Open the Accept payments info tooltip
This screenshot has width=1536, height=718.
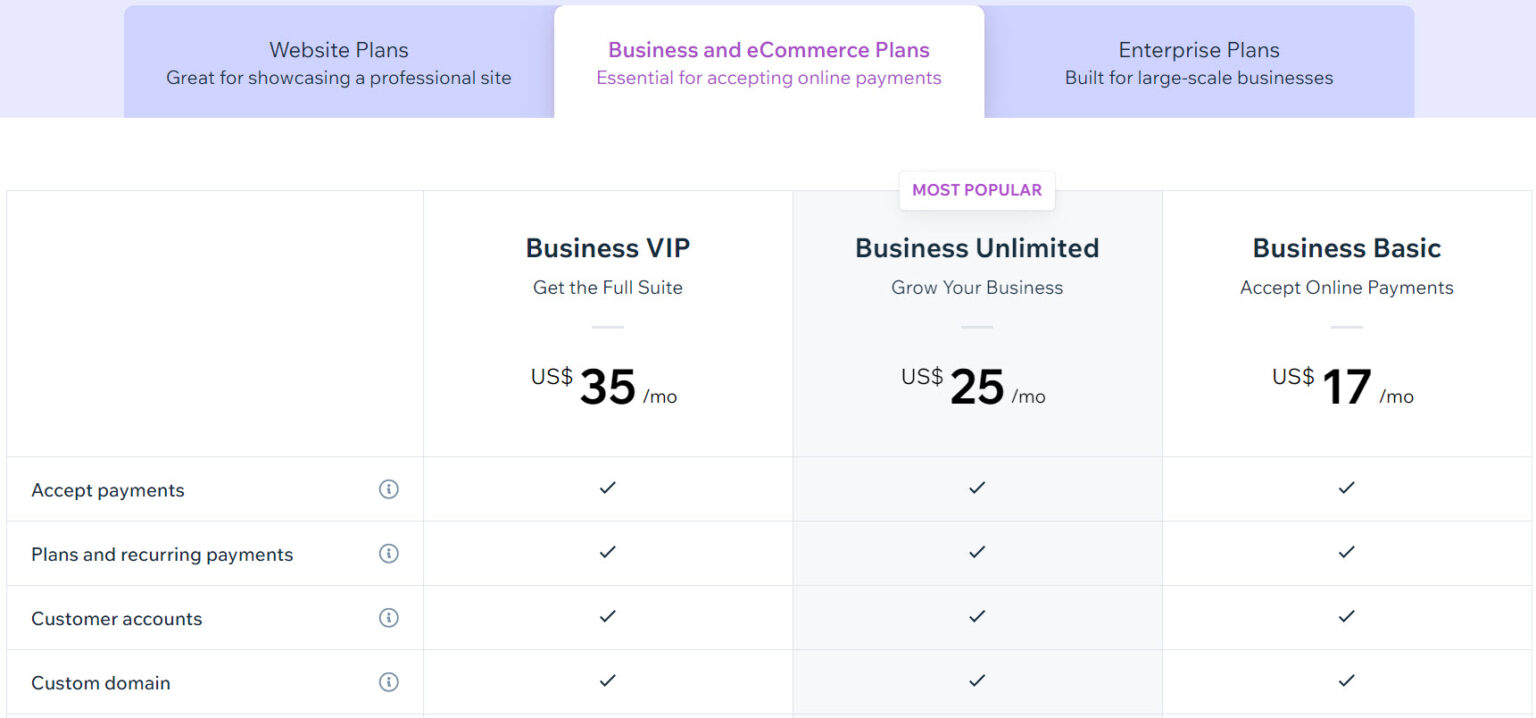click(x=389, y=489)
